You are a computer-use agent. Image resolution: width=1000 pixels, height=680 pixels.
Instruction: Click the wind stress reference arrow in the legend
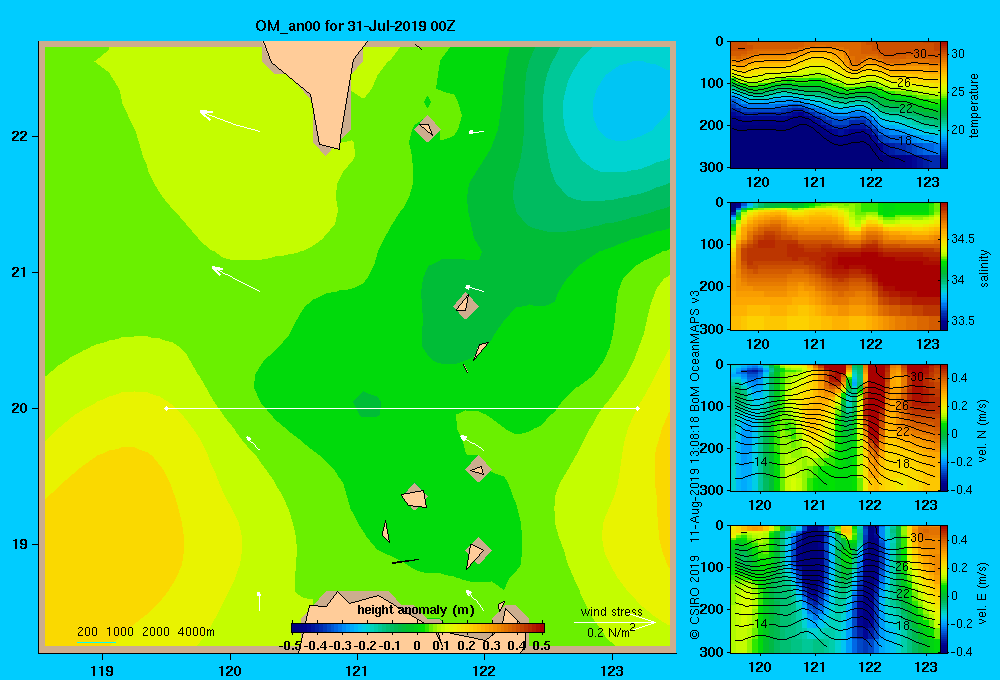[x=614, y=622]
